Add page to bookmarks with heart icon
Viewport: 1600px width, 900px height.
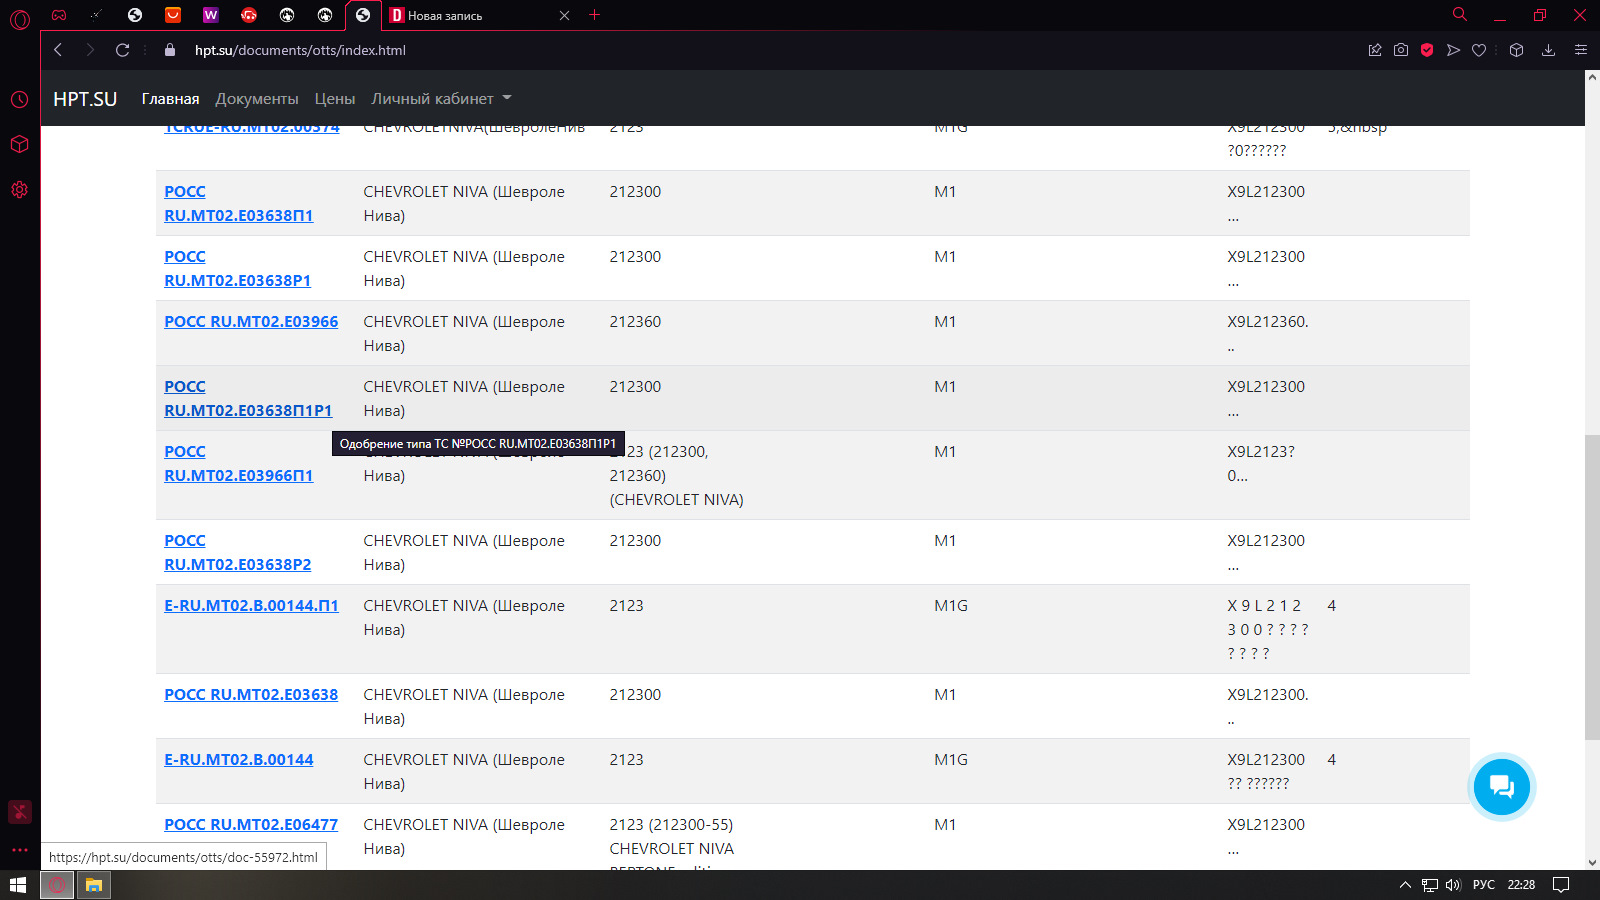pyautogui.click(x=1479, y=50)
